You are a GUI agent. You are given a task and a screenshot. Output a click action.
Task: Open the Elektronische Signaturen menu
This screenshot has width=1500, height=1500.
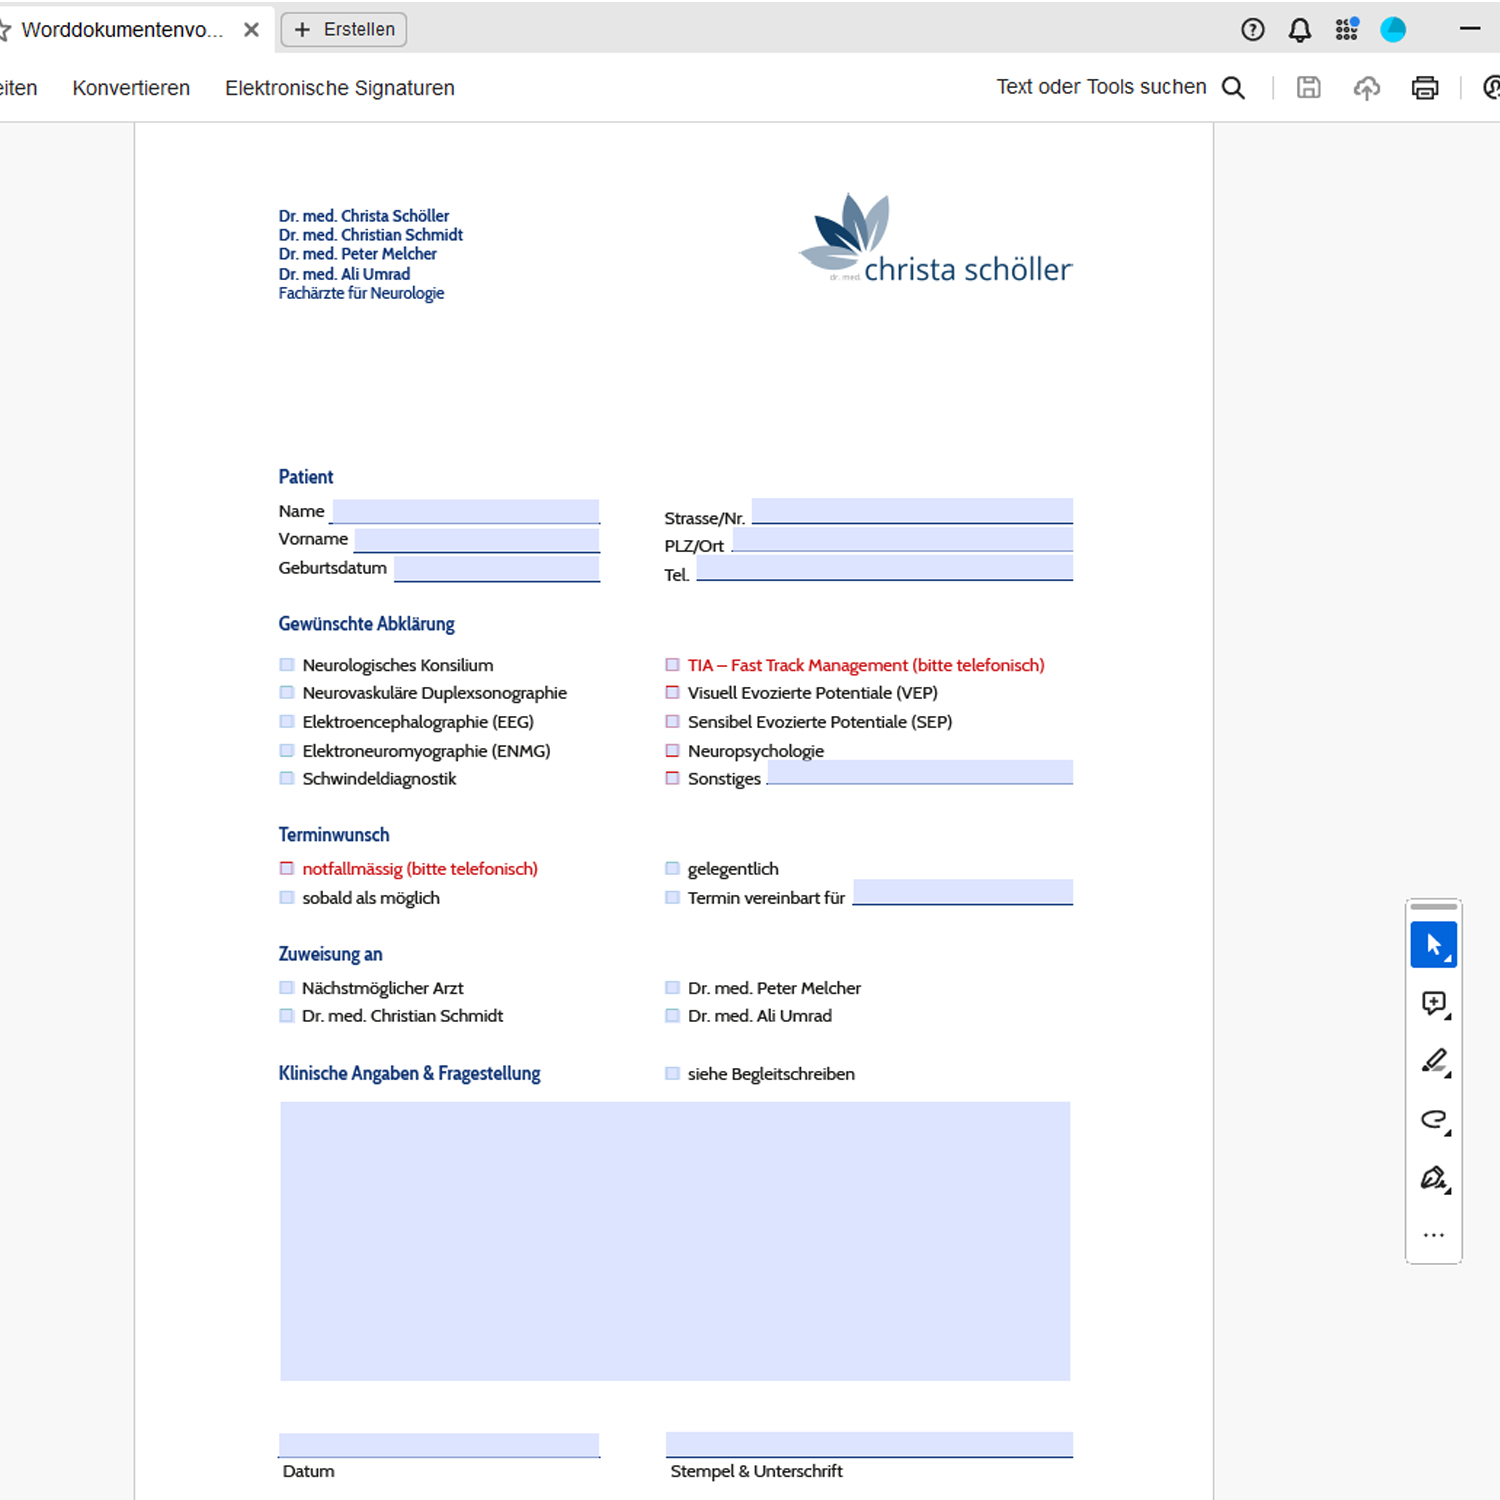[x=339, y=88]
